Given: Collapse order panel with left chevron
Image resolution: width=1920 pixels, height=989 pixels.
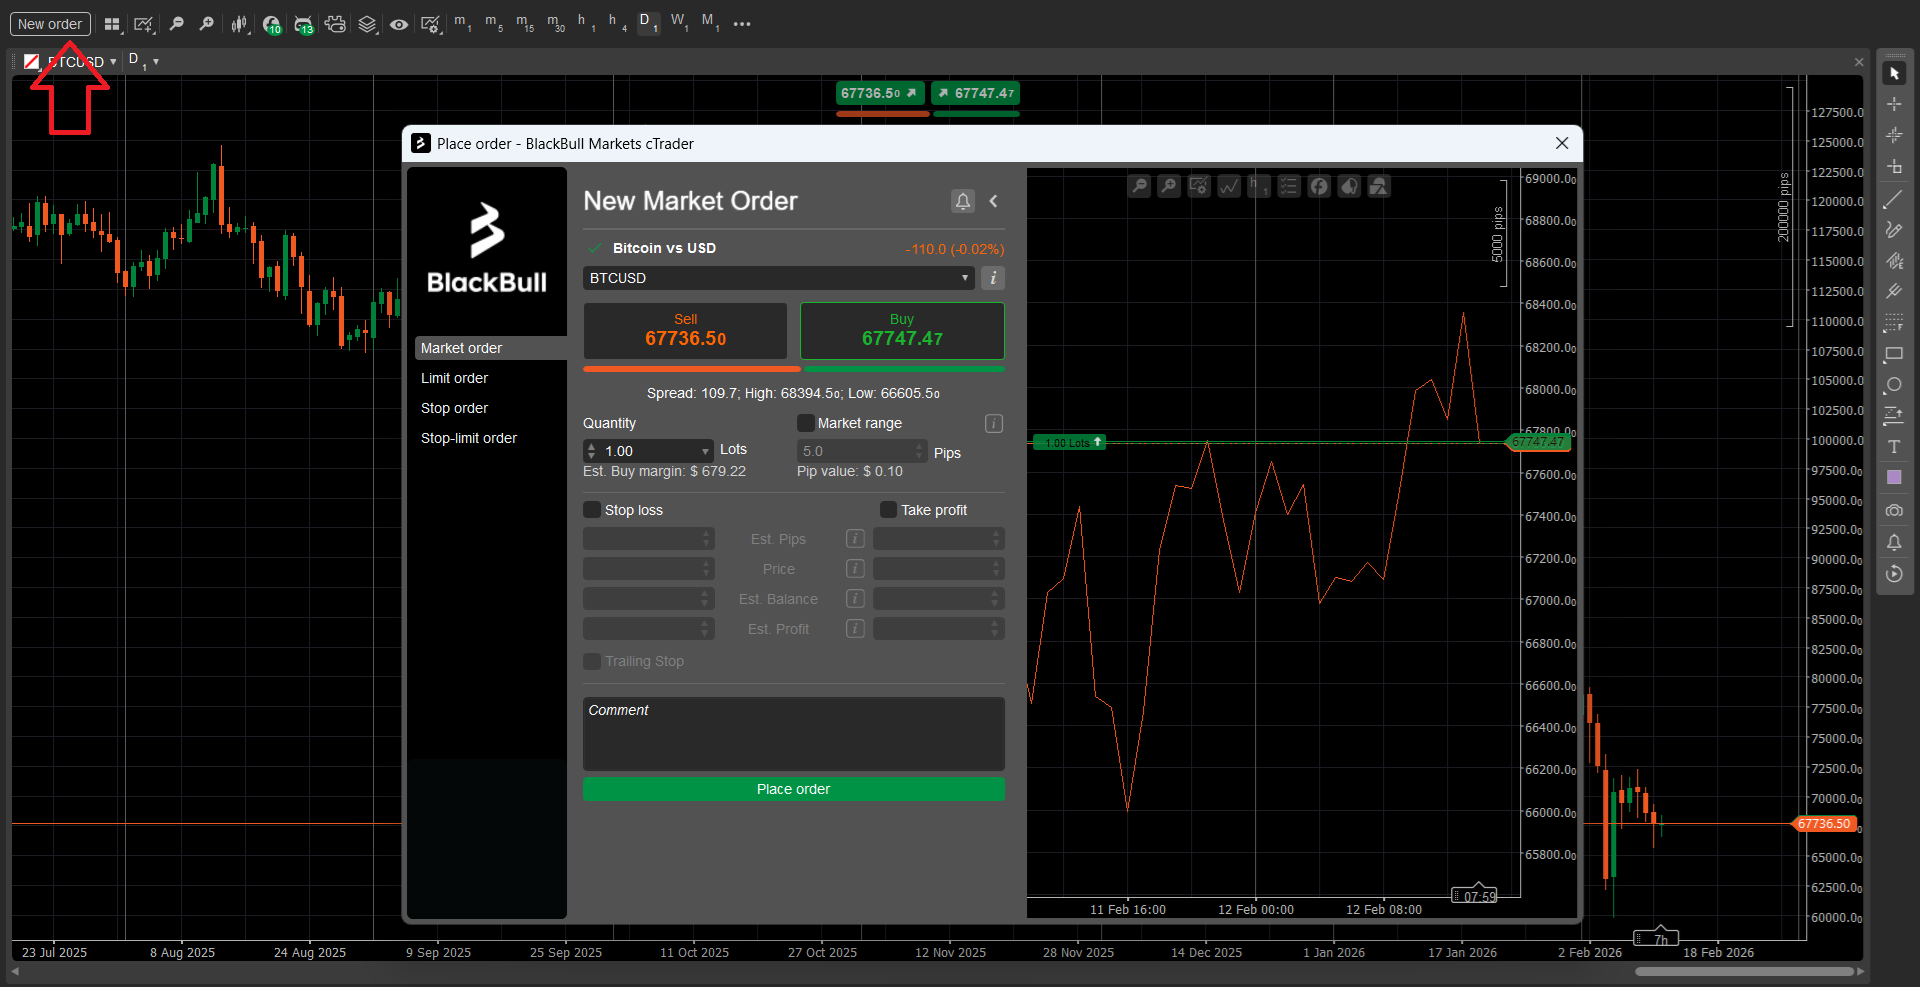Looking at the screenshot, I should [x=994, y=201].
